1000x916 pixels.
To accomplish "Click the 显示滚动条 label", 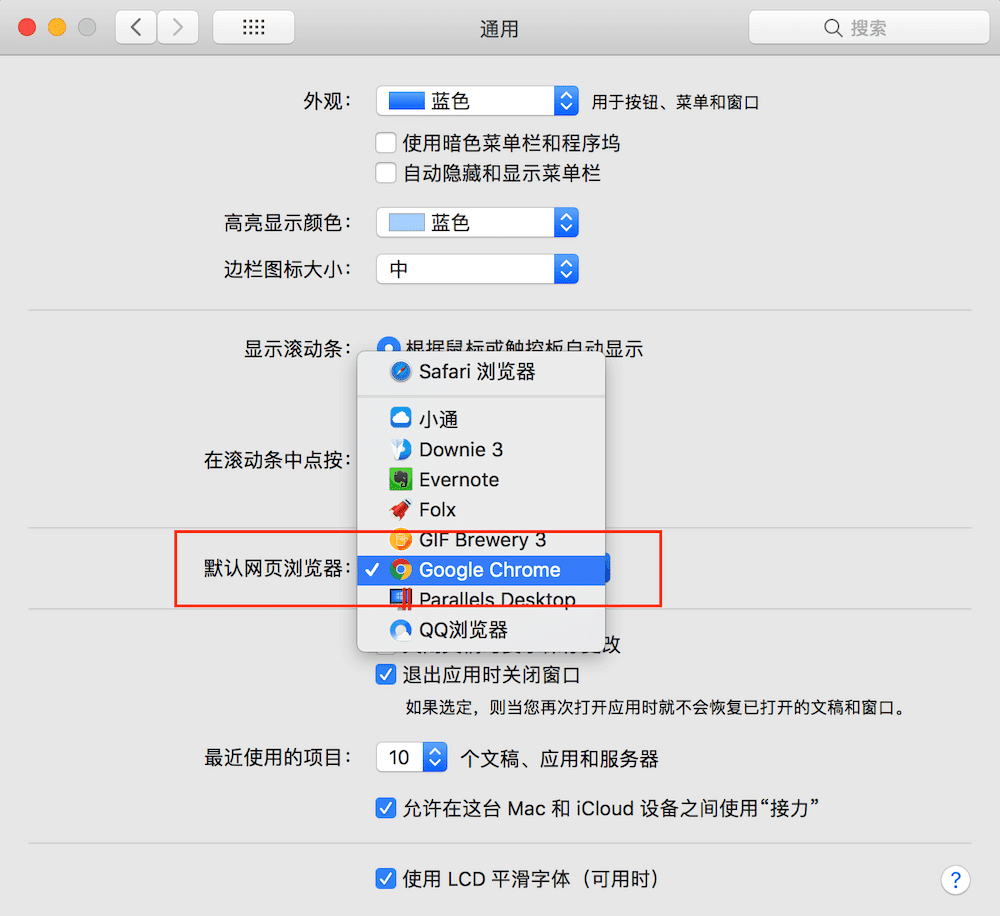I will coord(297,349).
